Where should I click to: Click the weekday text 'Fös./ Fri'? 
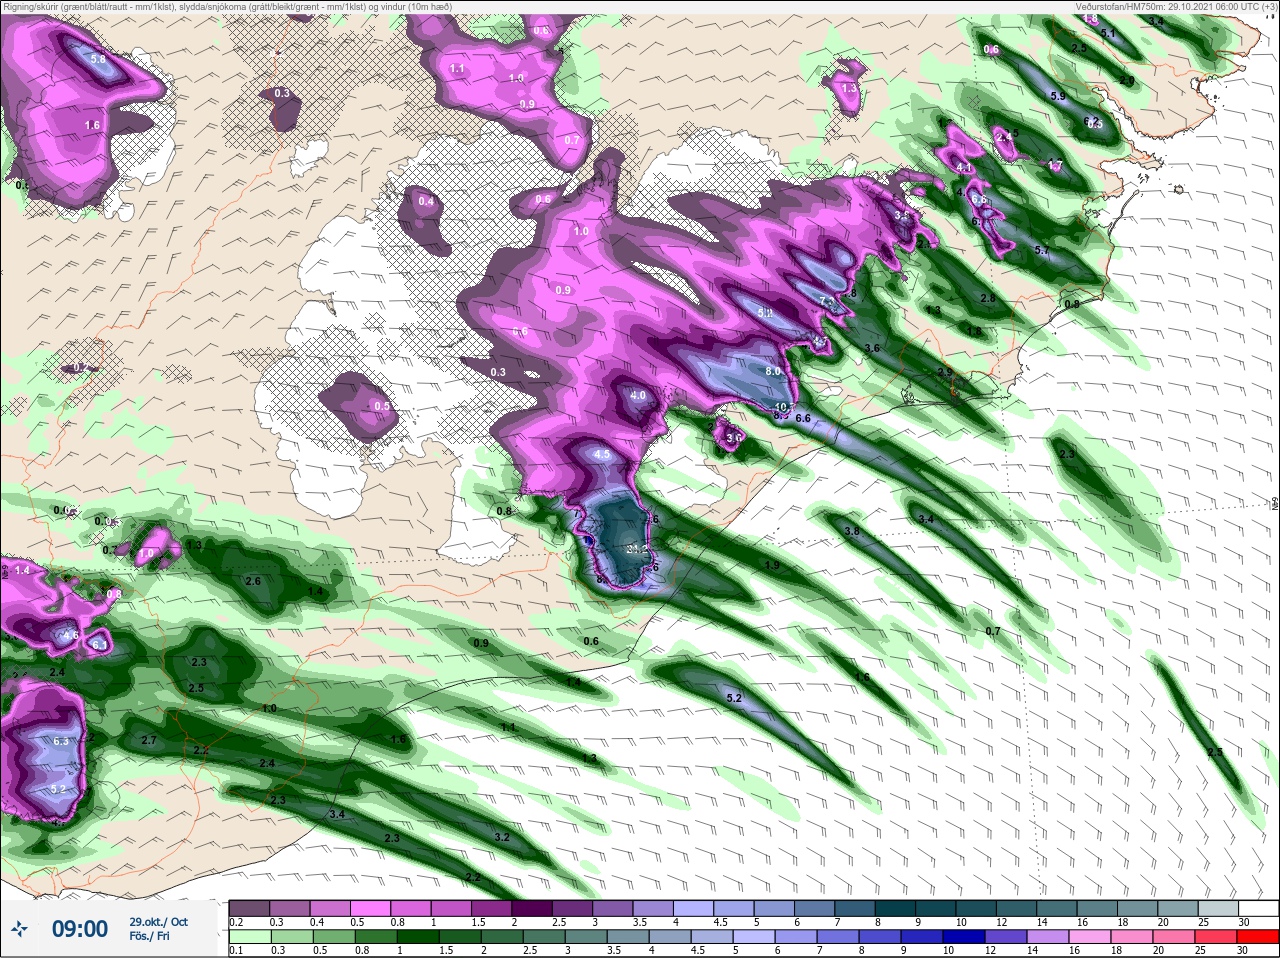[x=149, y=937]
